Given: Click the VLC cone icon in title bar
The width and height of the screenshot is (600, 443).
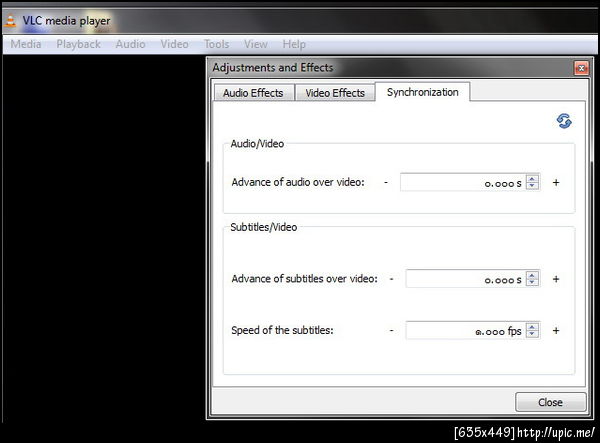Looking at the screenshot, I should tap(10, 20).
